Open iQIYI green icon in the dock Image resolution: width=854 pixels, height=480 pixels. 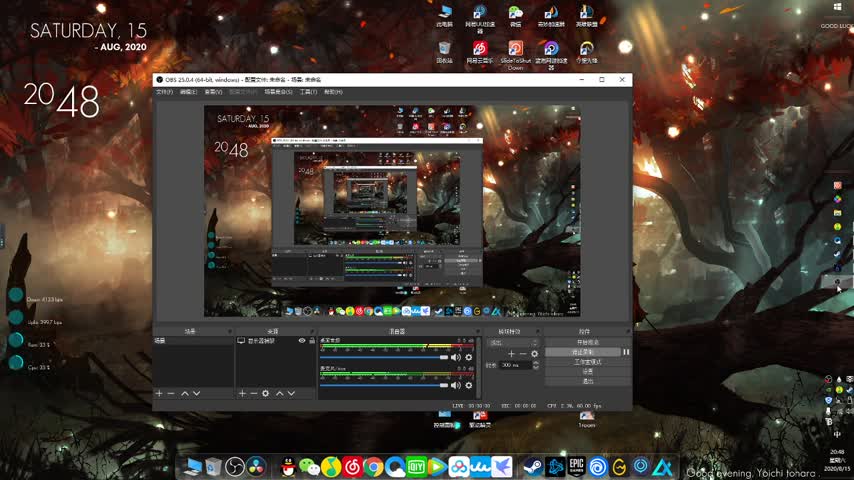pyautogui.click(x=416, y=467)
